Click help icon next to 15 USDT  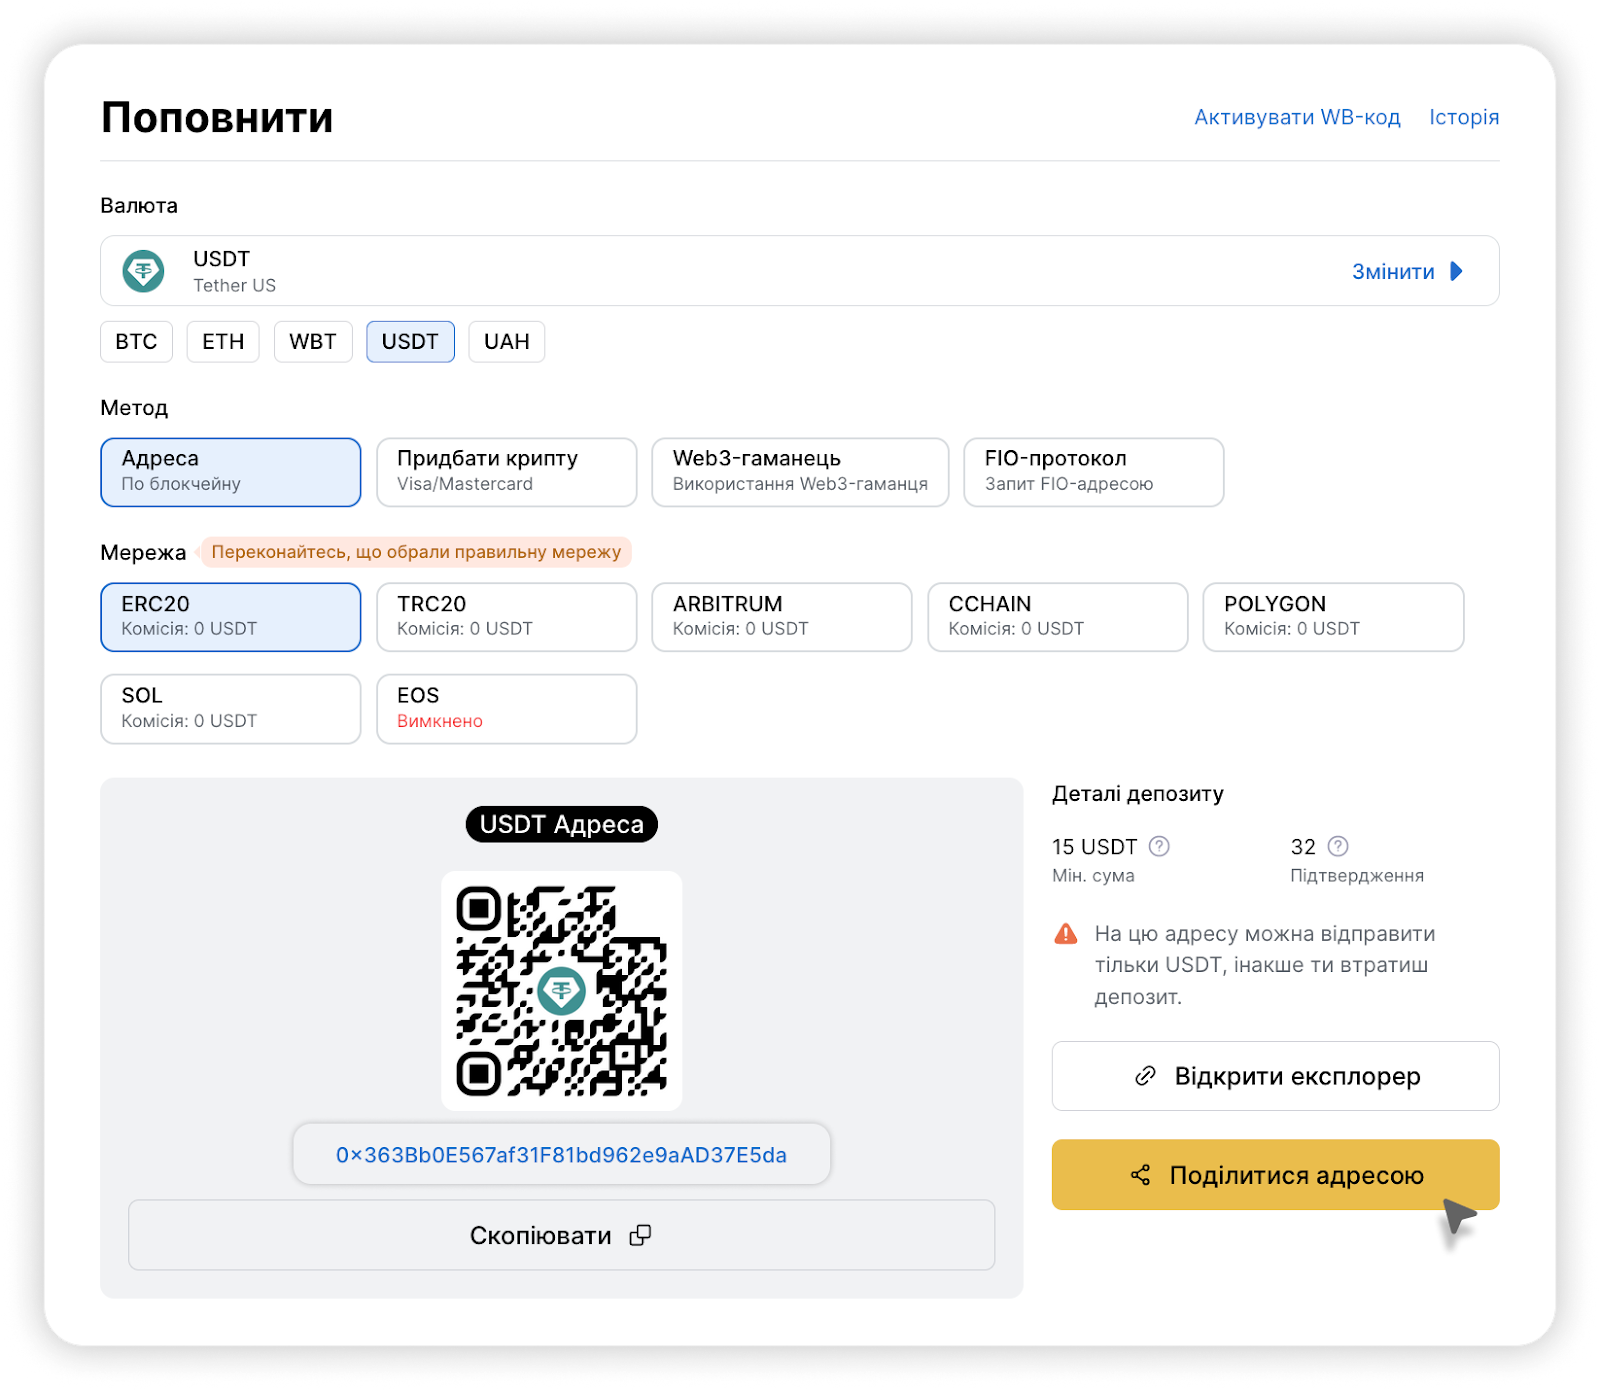click(x=1159, y=847)
